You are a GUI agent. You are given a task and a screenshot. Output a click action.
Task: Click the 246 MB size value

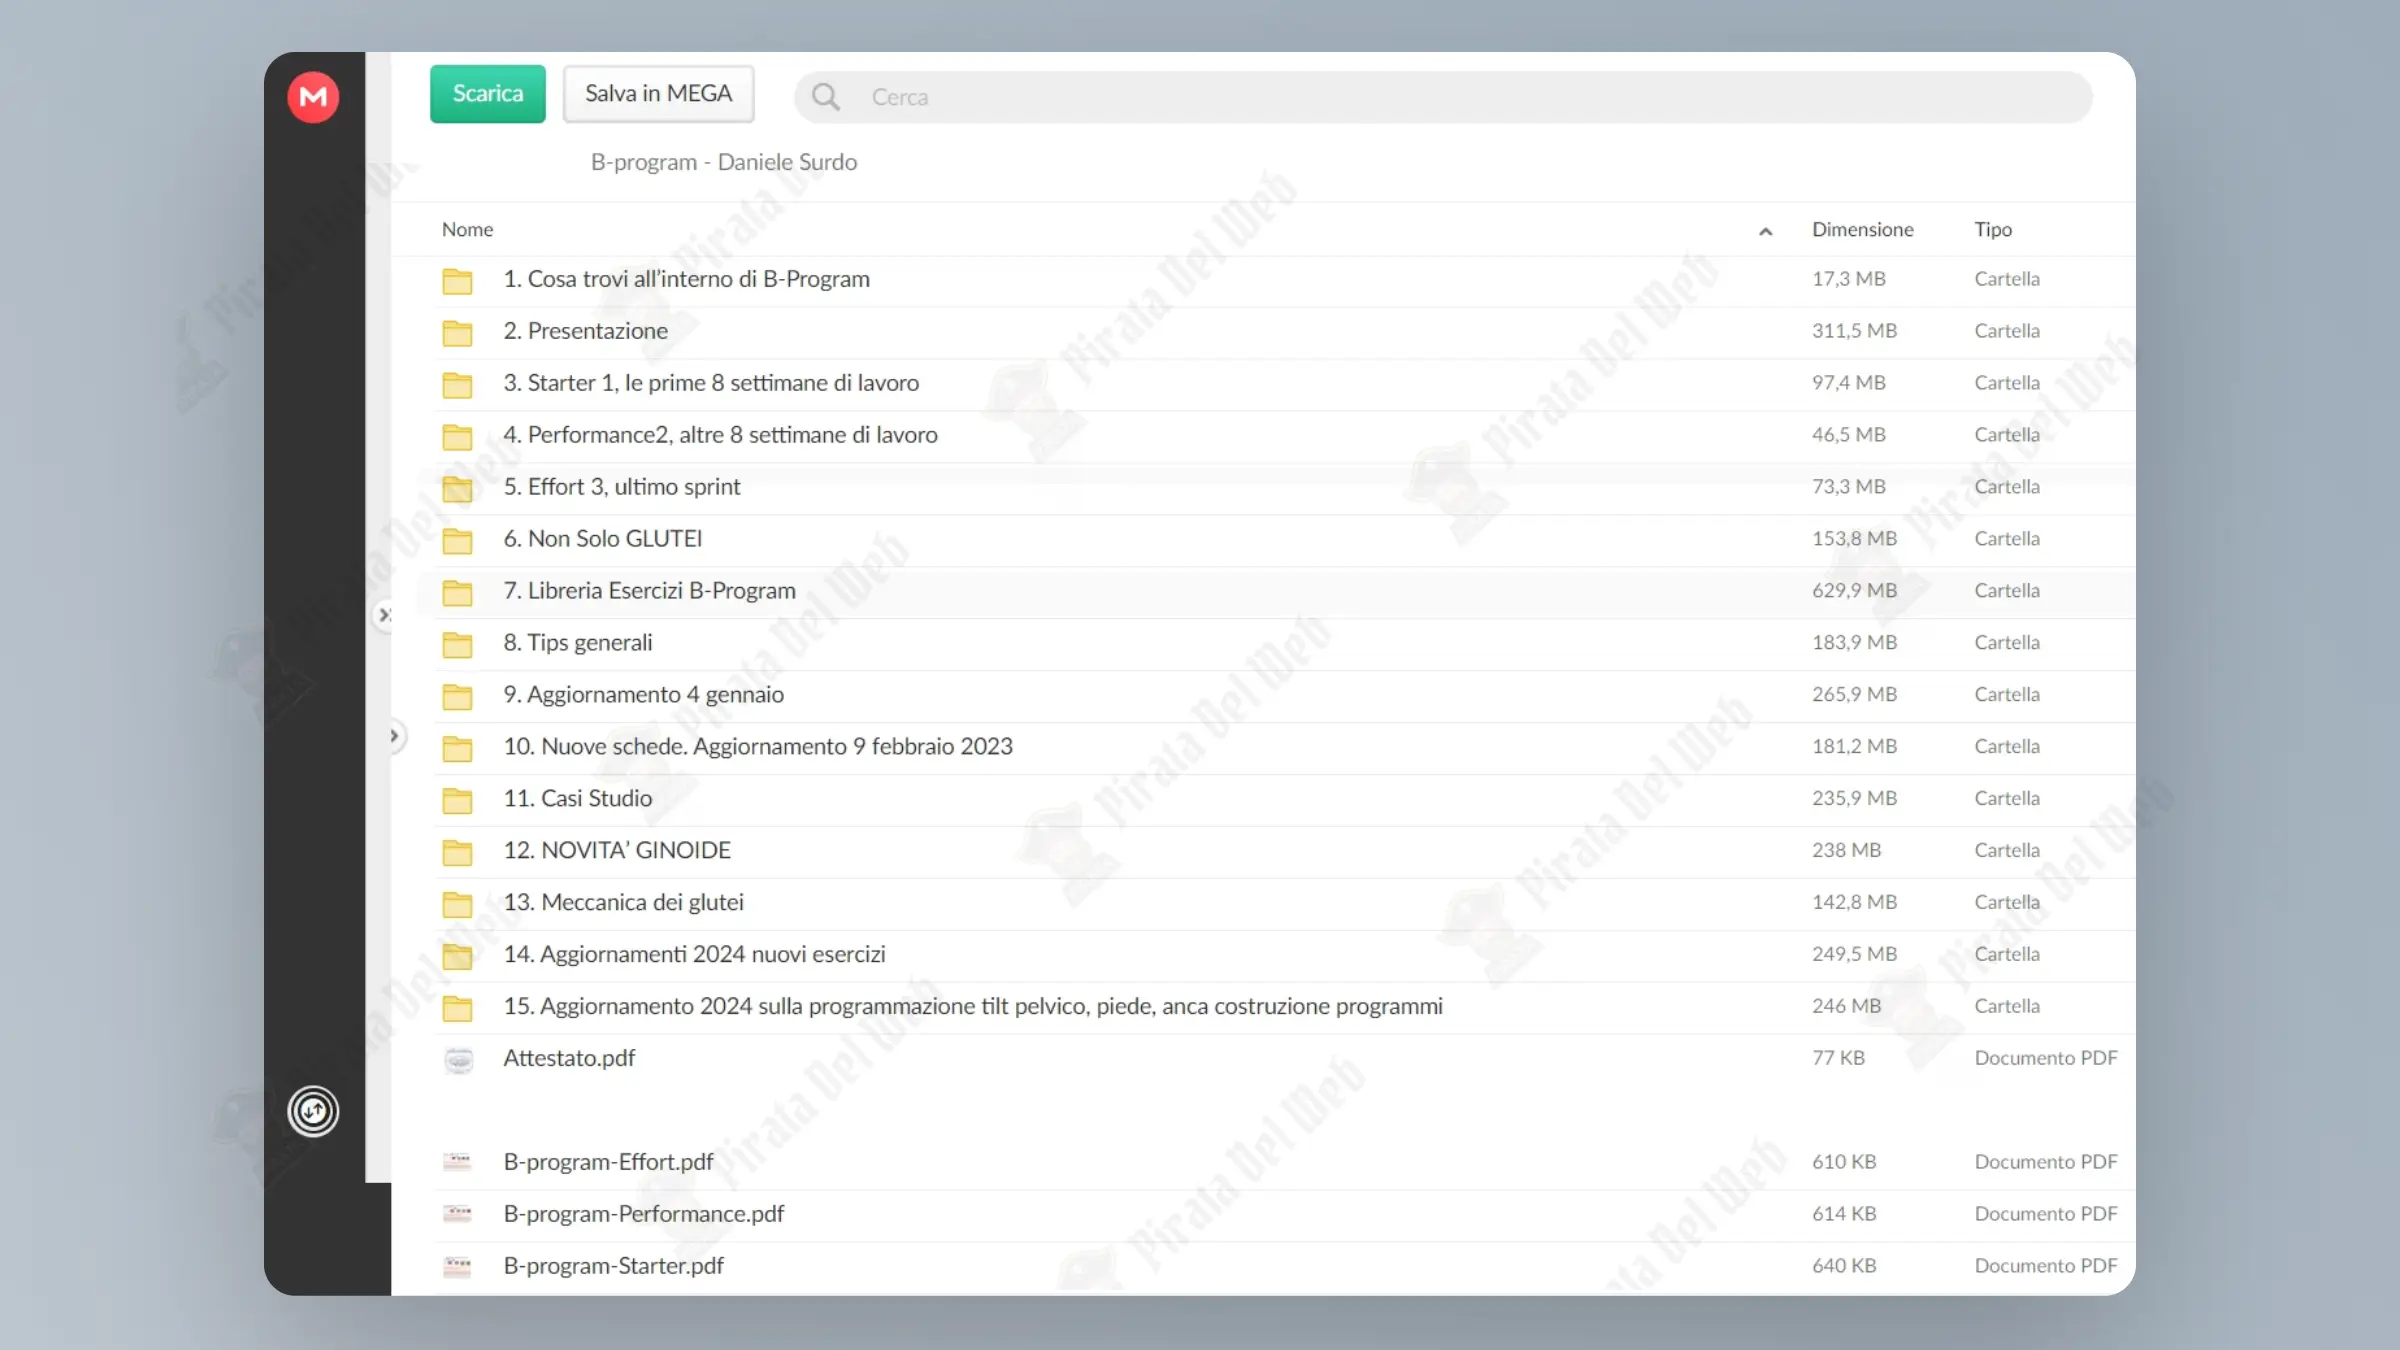point(1846,1007)
